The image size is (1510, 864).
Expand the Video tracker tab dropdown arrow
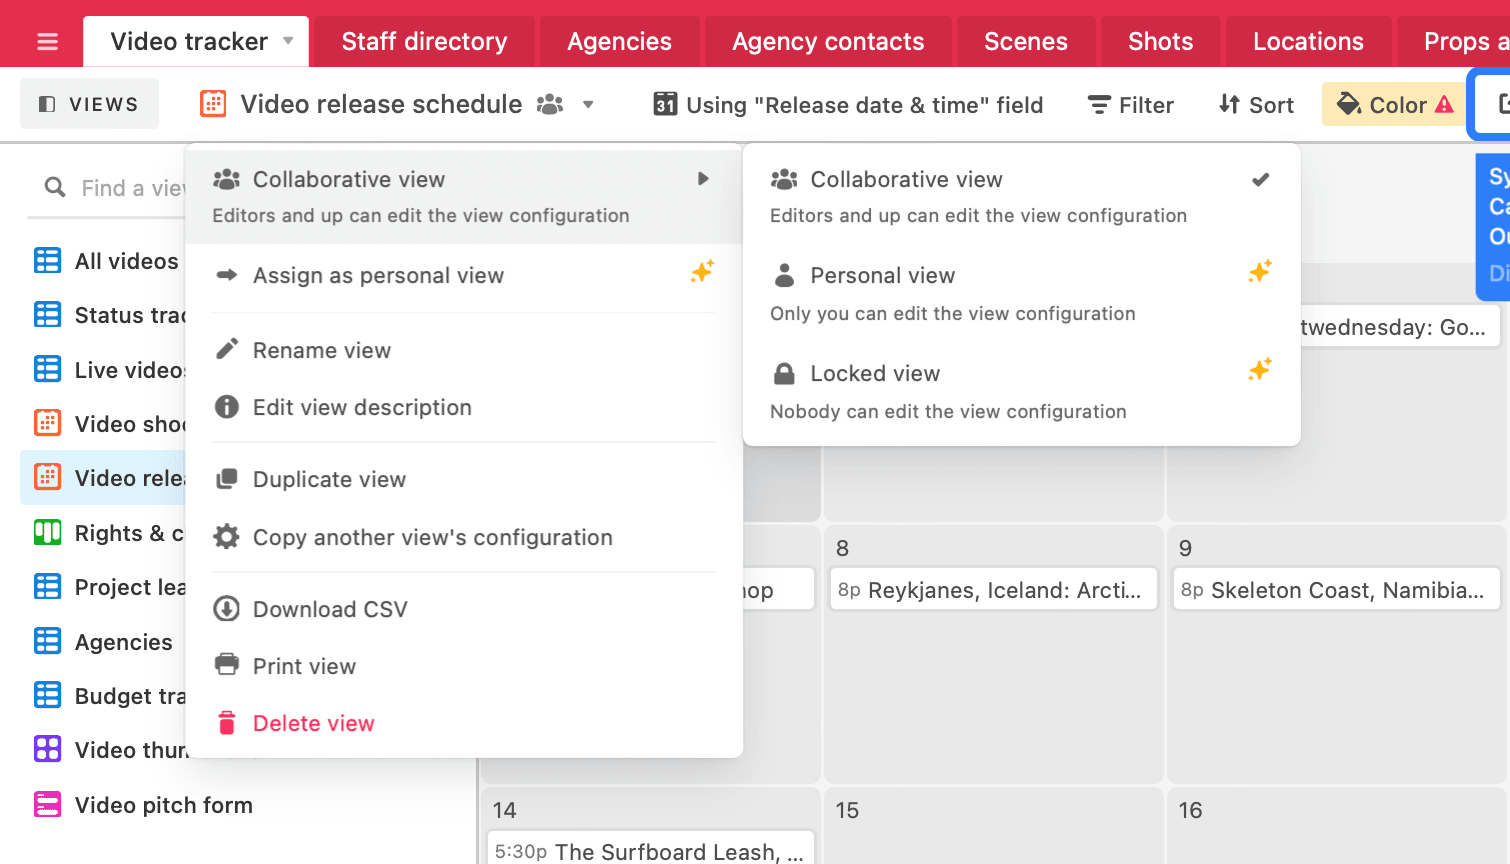[288, 41]
